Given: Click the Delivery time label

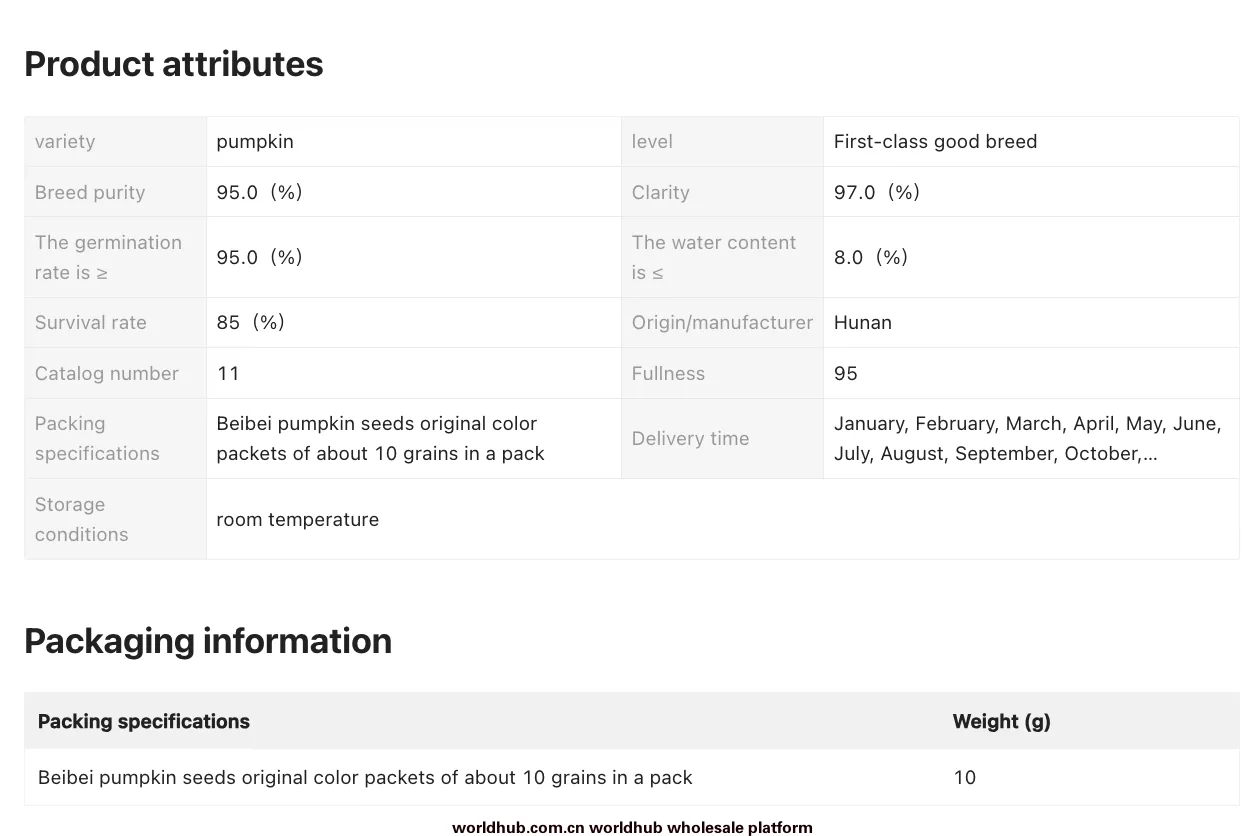Looking at the screenshot, I should (690, 438).
